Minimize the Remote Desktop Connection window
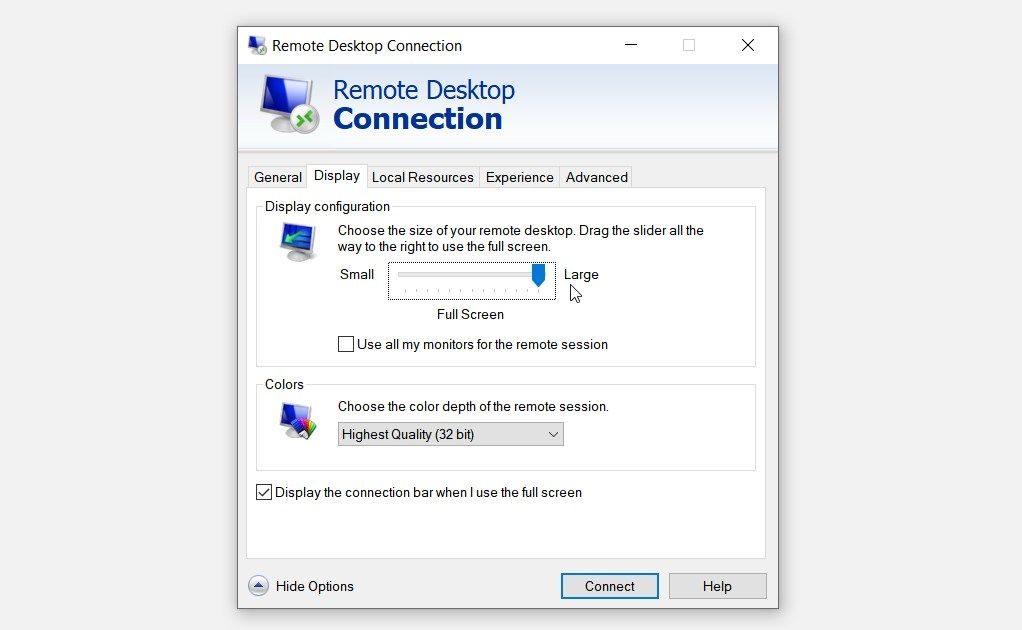Image resolution: width=1022 pixels, height=630 pixels. pyautogui.click(x=631, y=45)
